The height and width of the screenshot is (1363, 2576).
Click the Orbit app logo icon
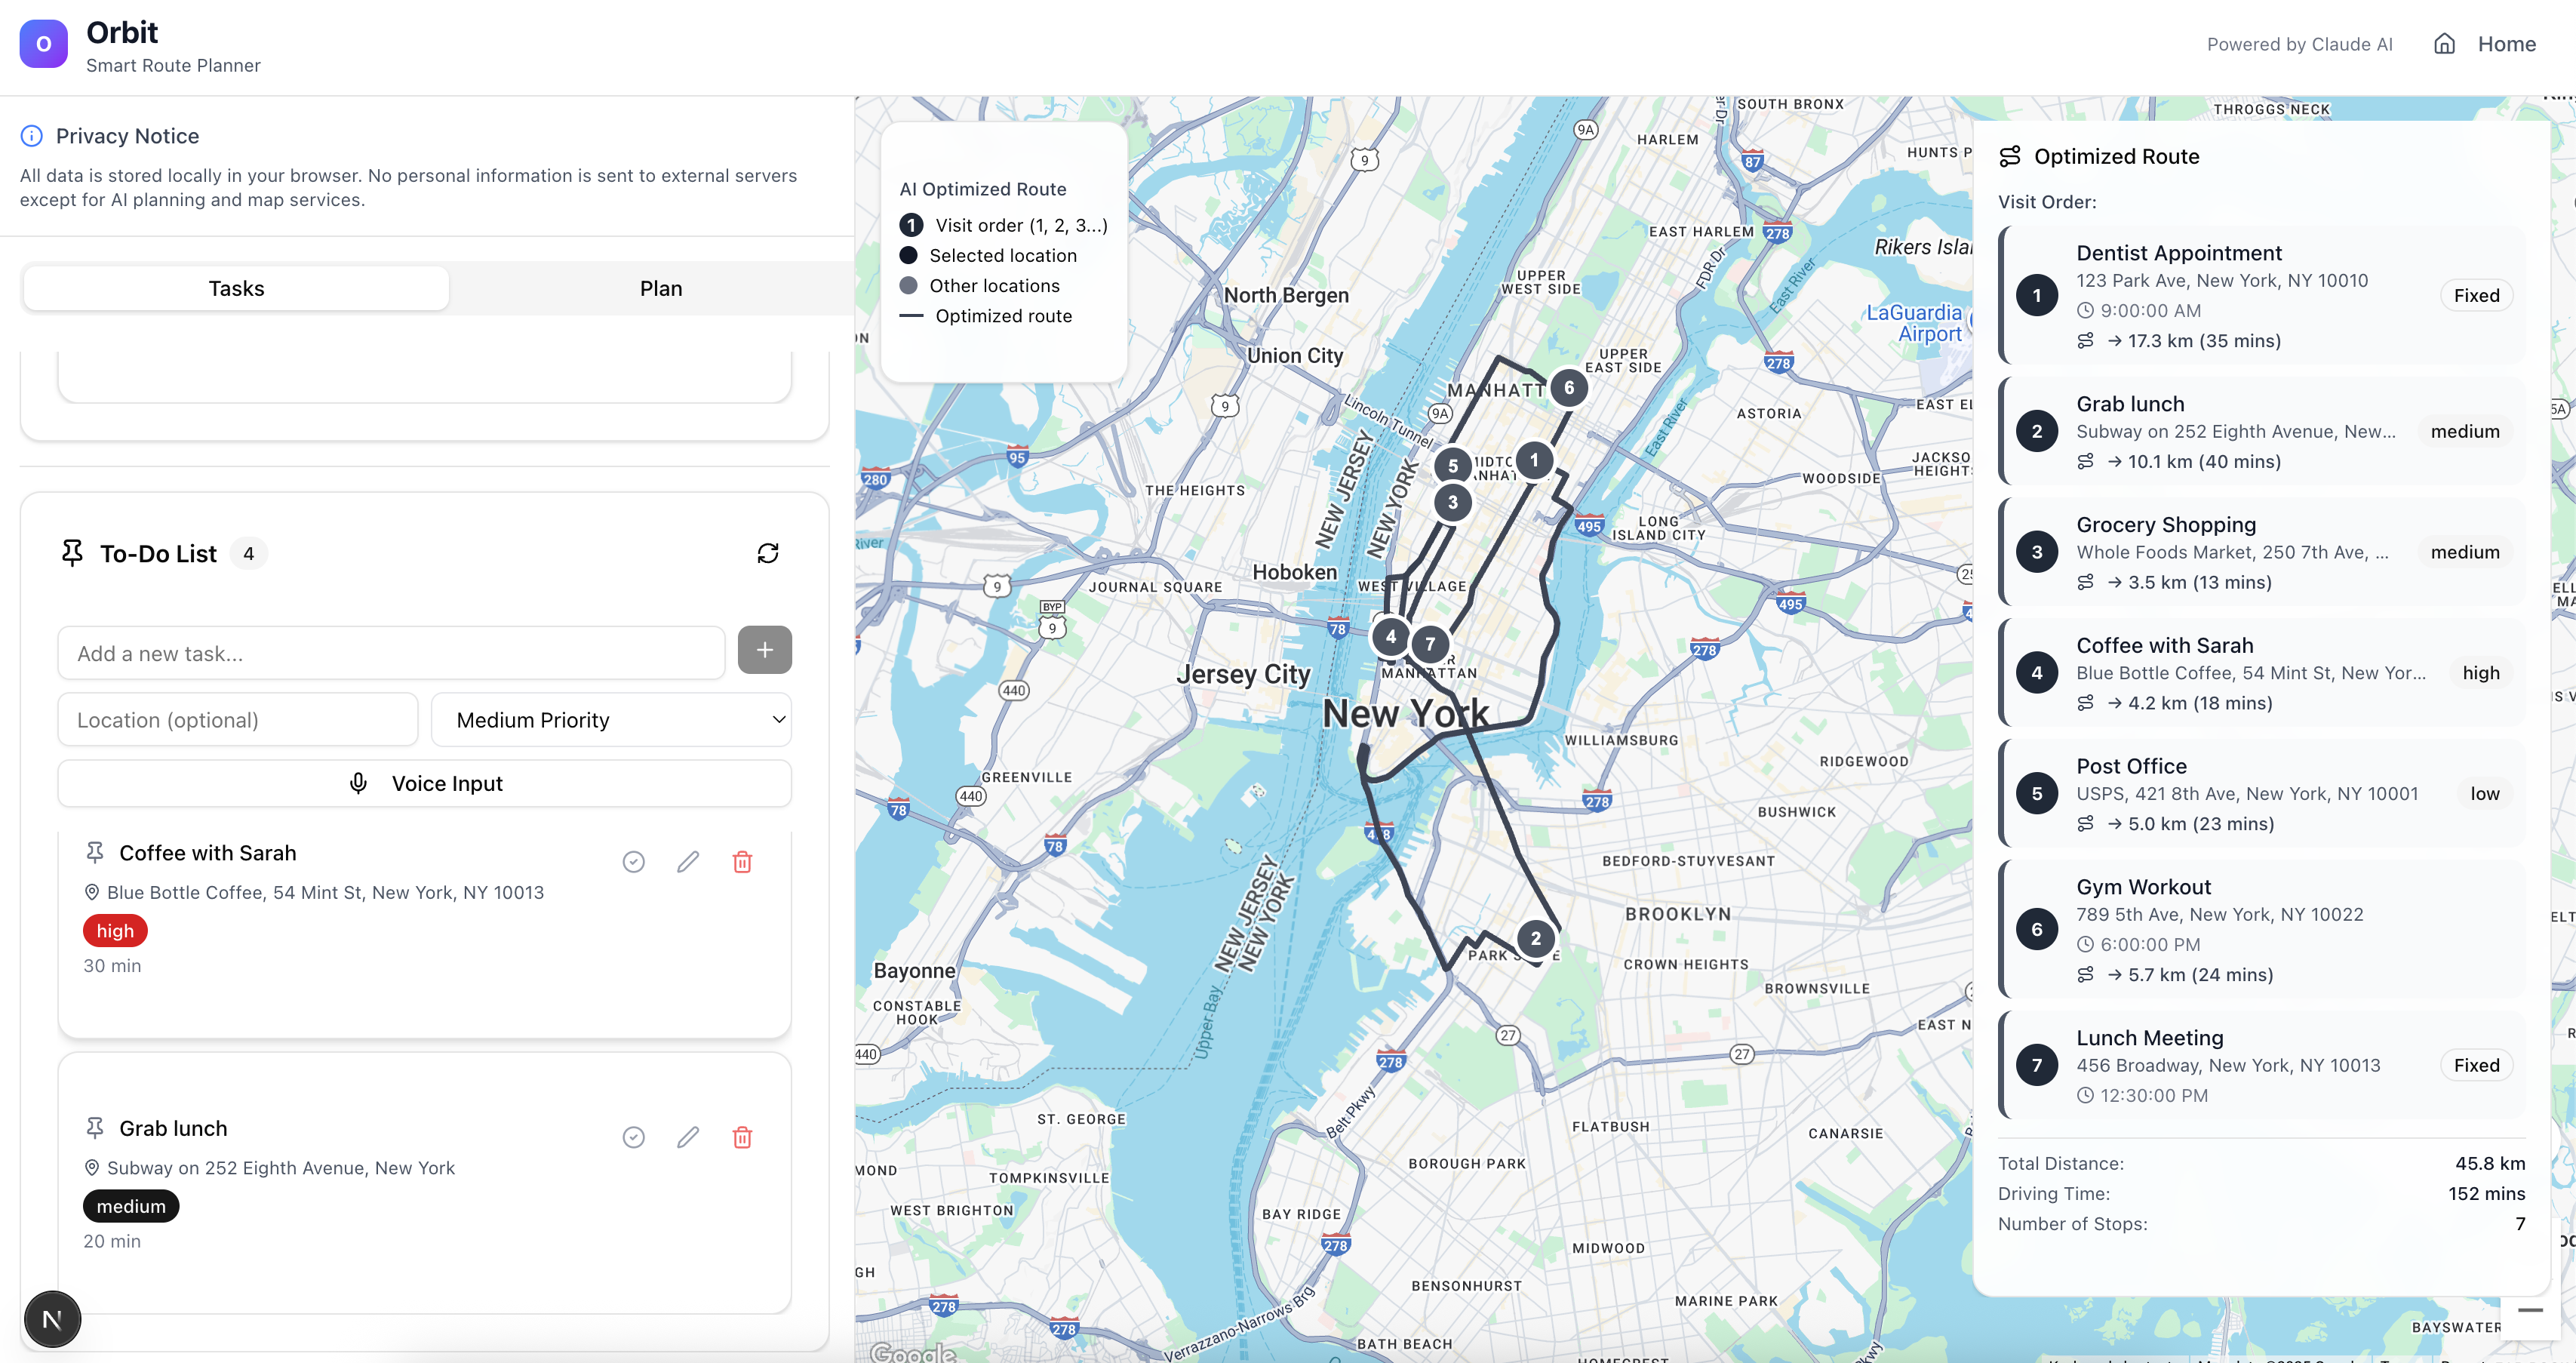tap(43, 44)
